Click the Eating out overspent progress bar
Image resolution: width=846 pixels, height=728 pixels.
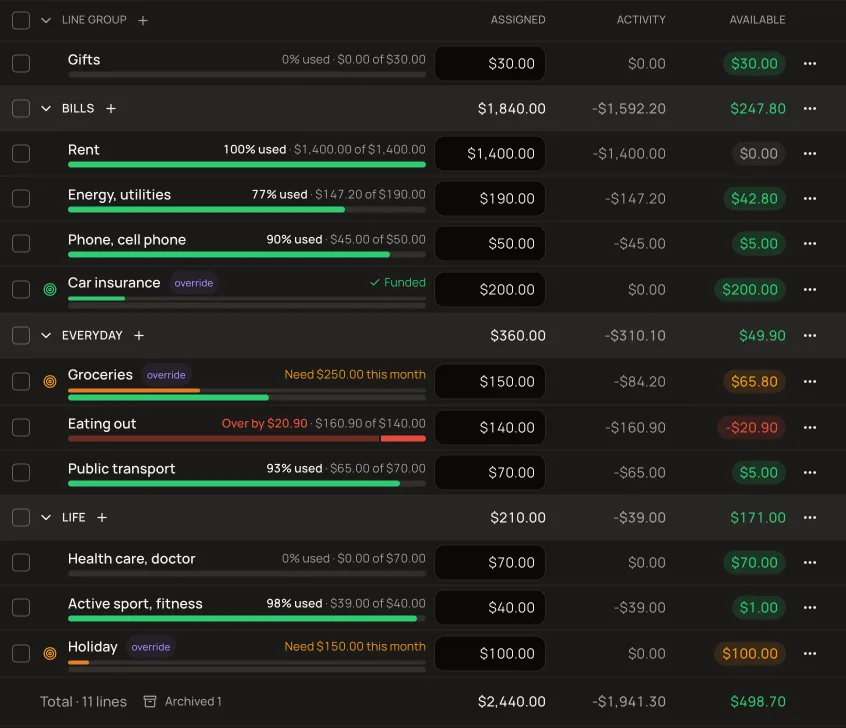247,439
